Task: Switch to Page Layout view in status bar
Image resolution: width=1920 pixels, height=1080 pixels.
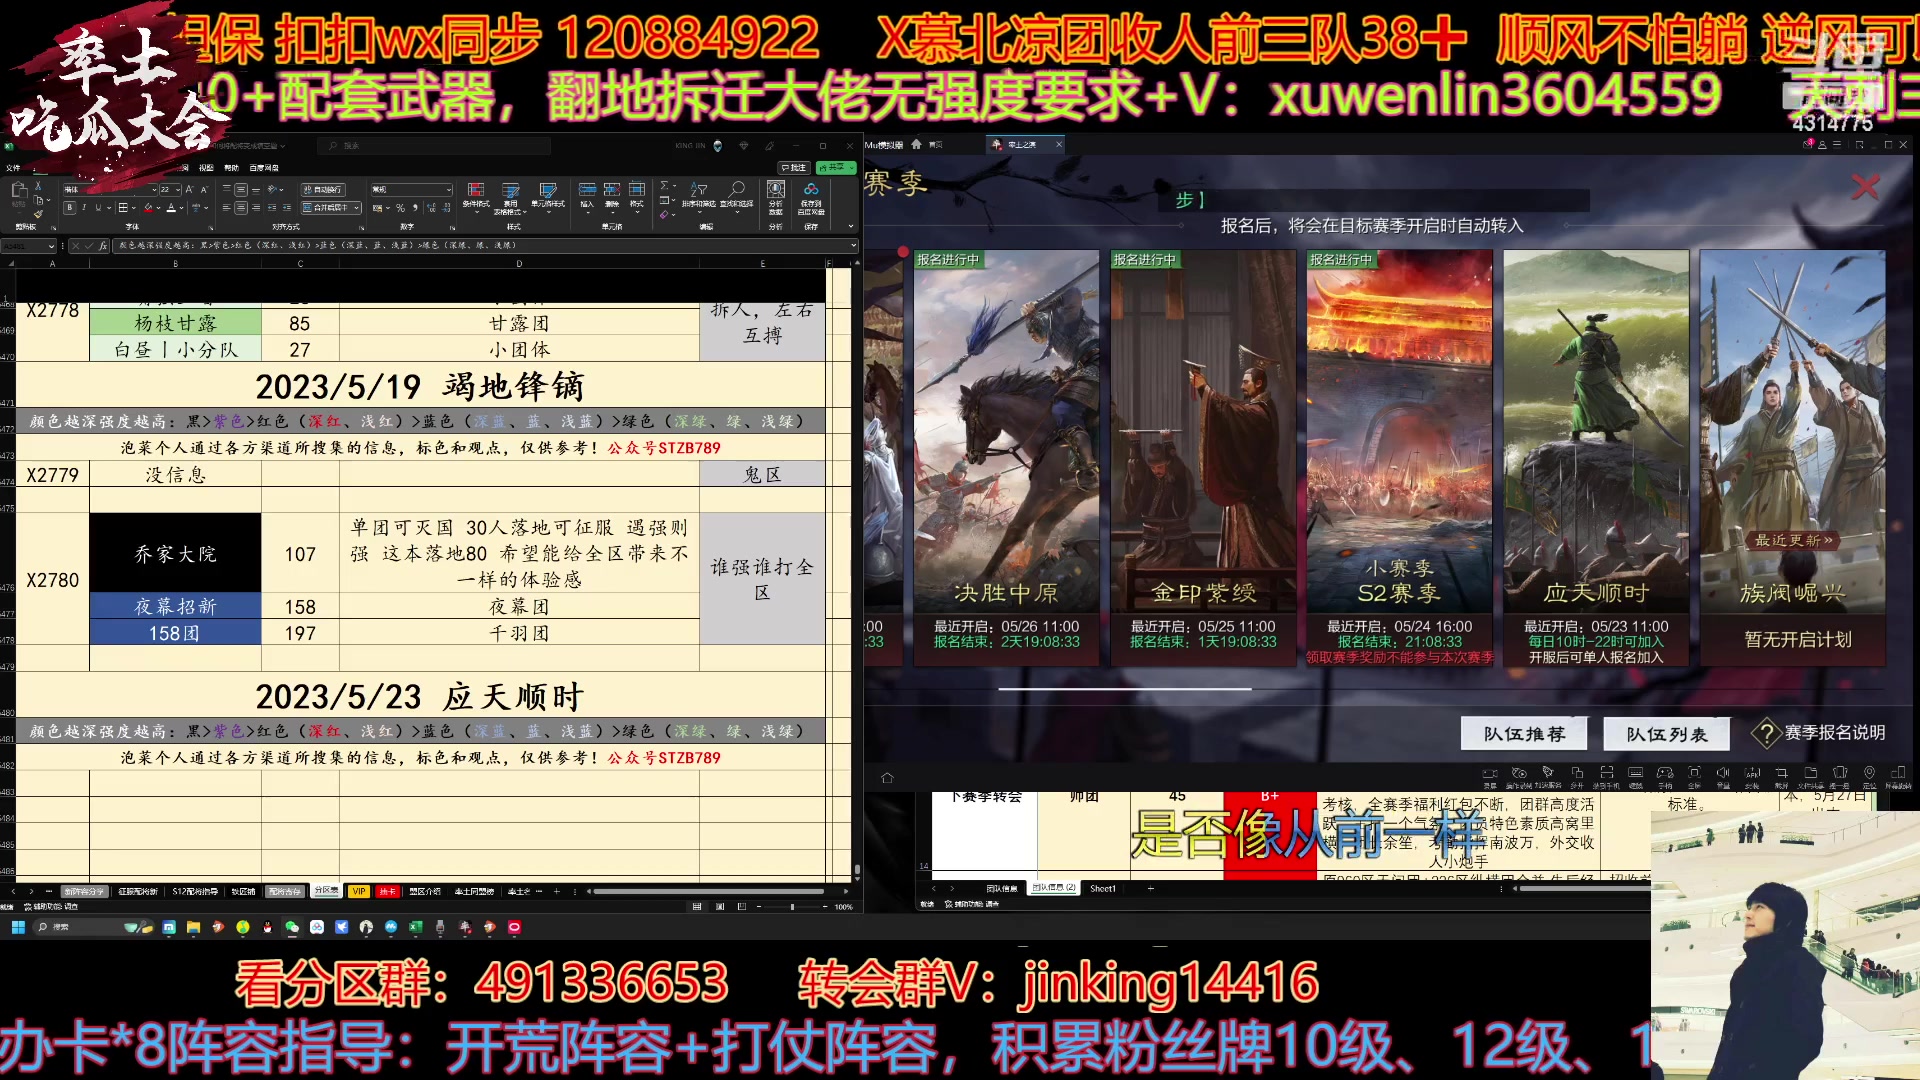Action: [719, 907]
